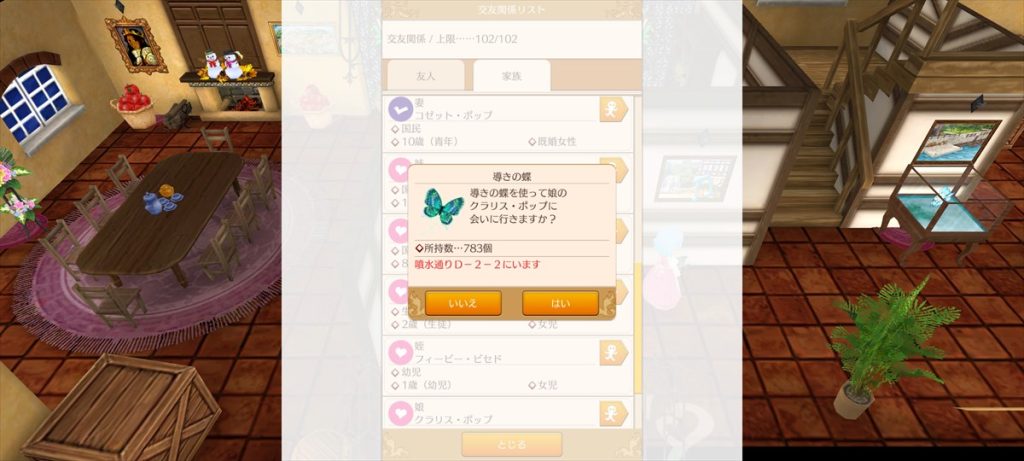Viewport: 1024px width, 461px height.
Task: Select the 家族 tab
Action: coord(512,76)
